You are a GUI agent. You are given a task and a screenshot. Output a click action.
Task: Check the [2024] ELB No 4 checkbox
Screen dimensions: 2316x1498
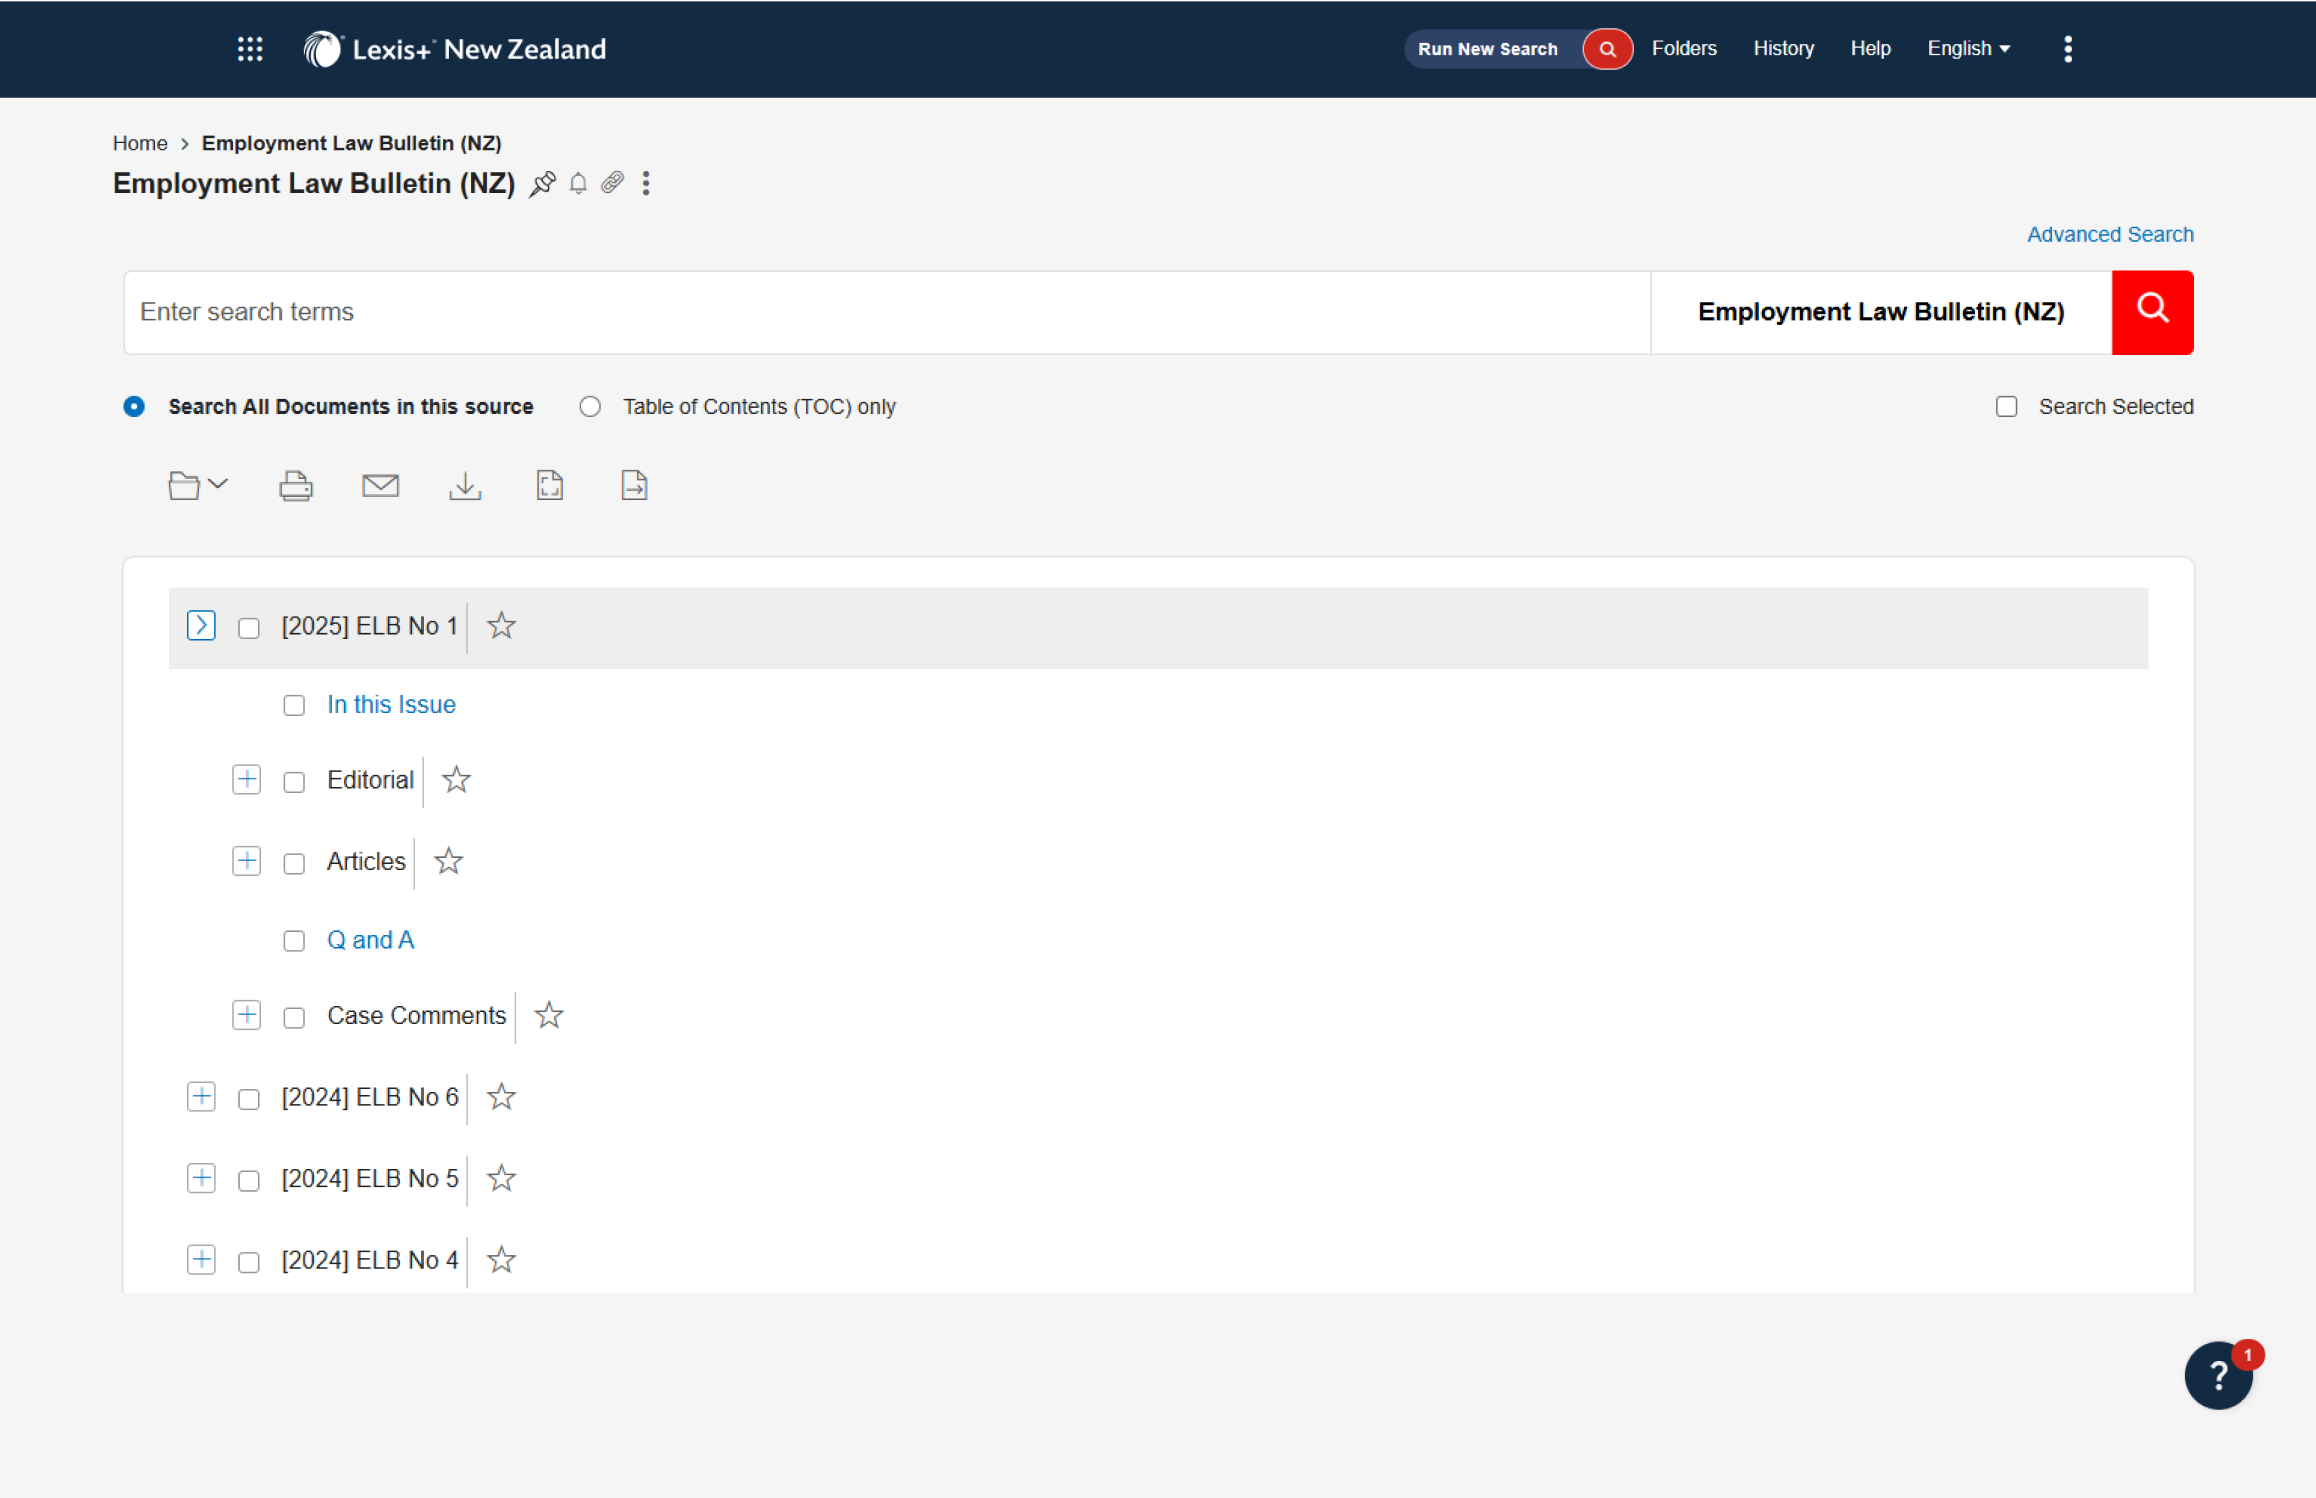click(249, 1262)
